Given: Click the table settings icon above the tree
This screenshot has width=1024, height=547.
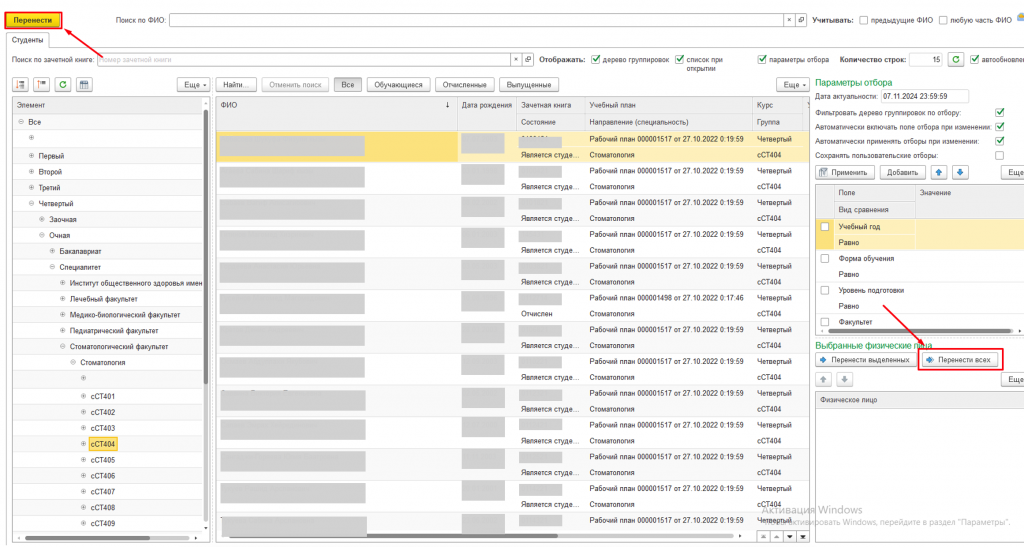Looking at the screenshot, I should click(x=84, y=86).
